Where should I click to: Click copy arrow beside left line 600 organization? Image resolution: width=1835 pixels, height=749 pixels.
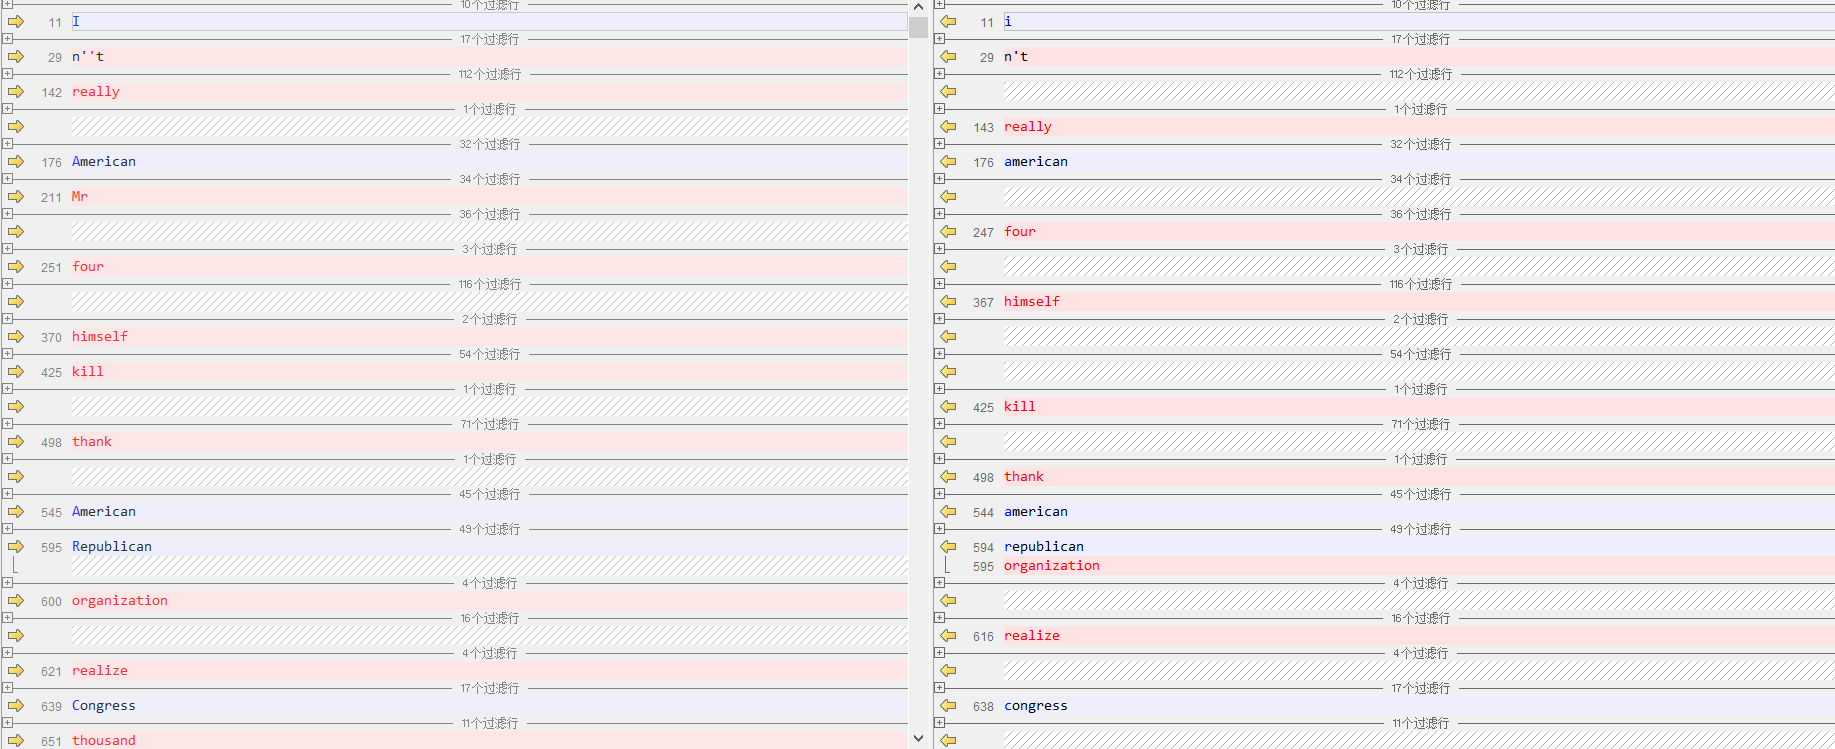(16, 601)
